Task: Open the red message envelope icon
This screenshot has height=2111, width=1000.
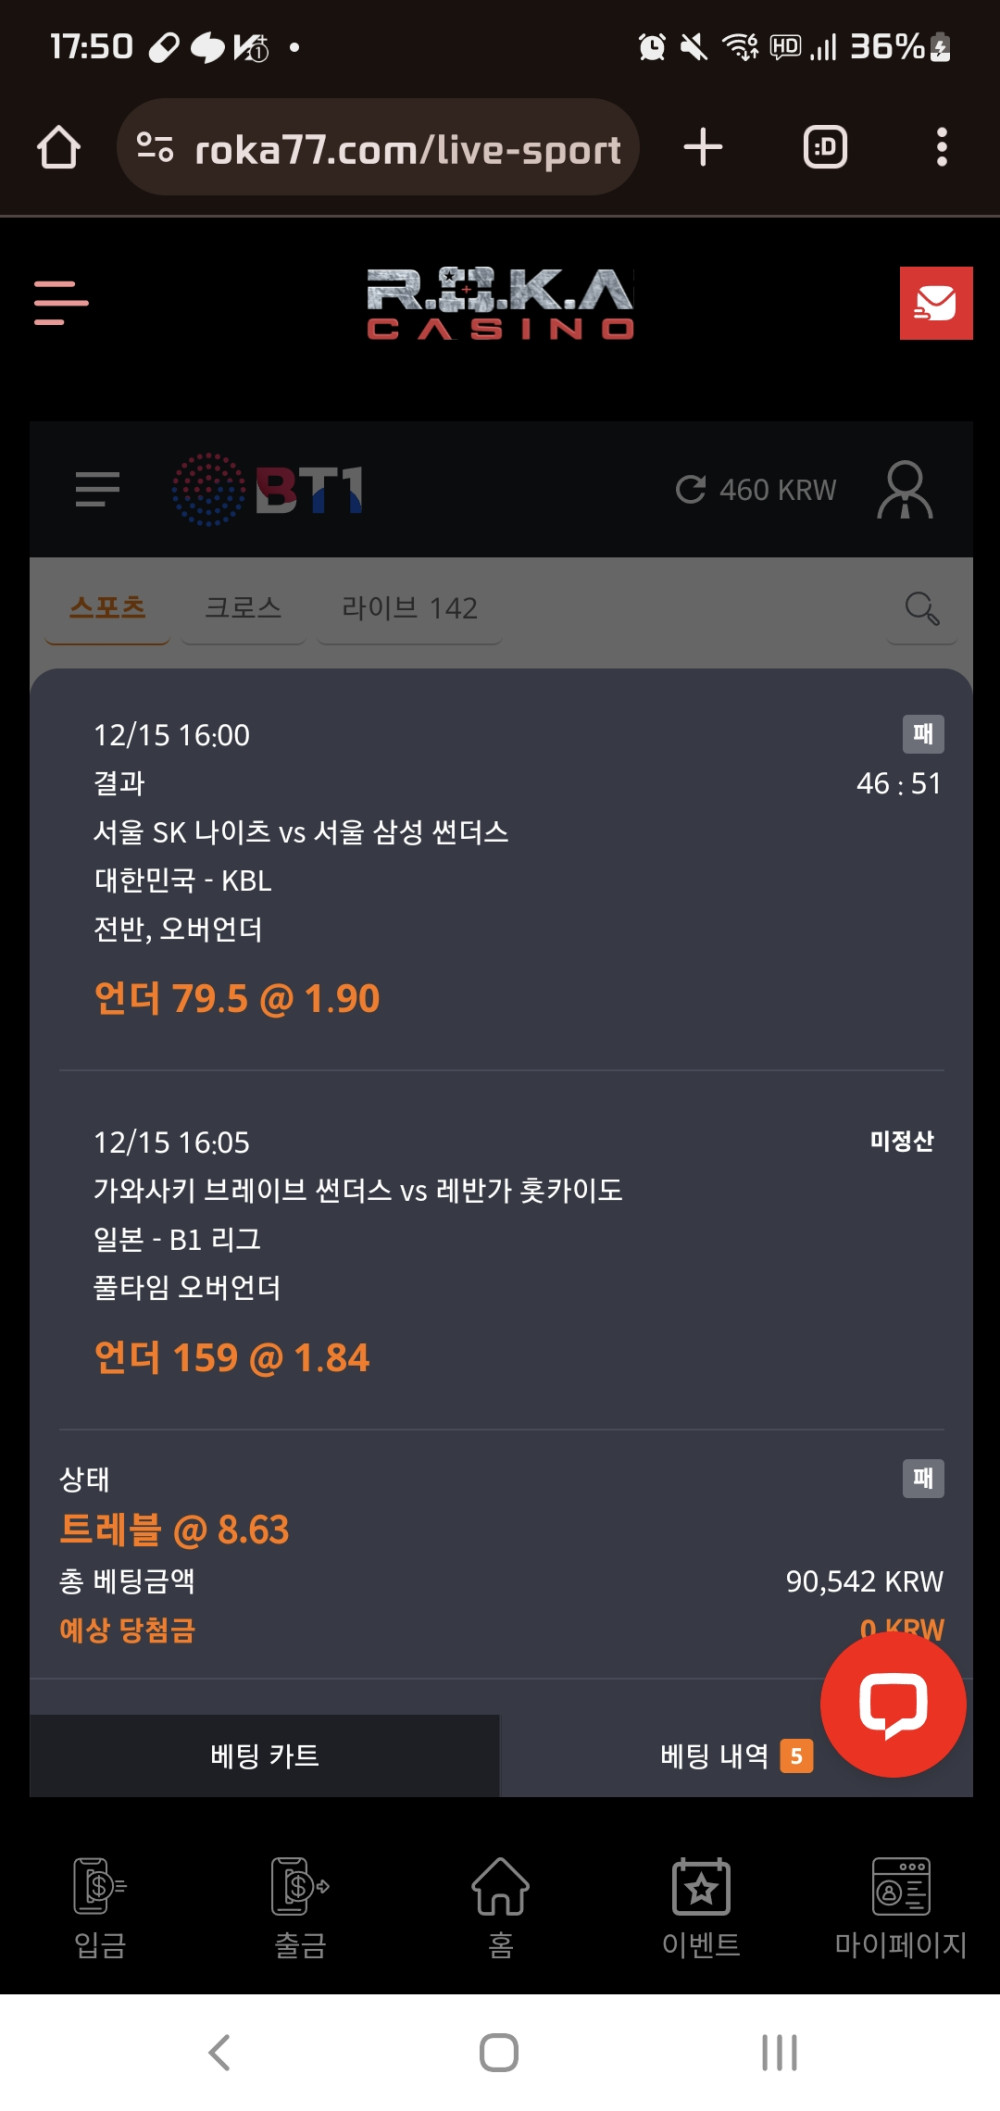Action: click(935, 303)
